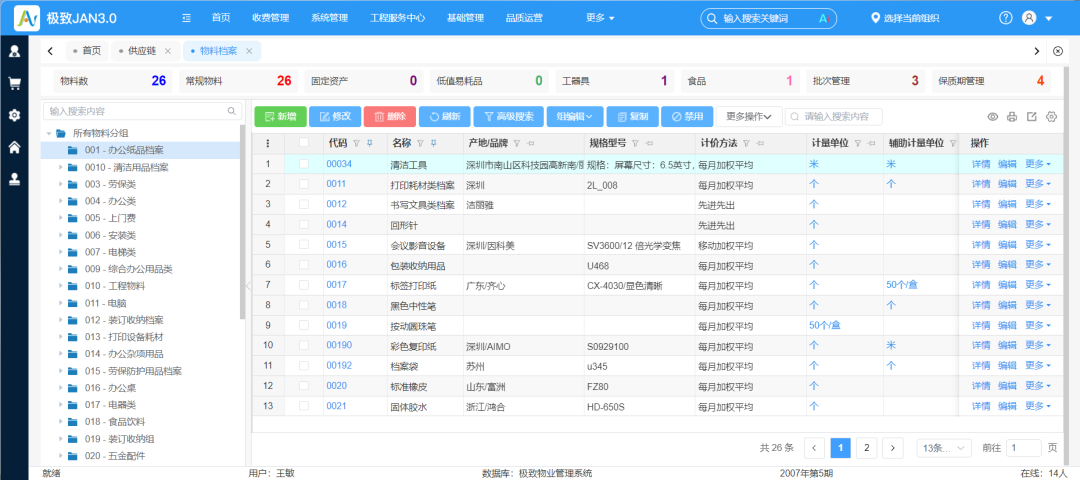Open 更多 actions for the 清洁工具 row
Viewport: 1080px width, 480px height.
tap(1038, 164)
